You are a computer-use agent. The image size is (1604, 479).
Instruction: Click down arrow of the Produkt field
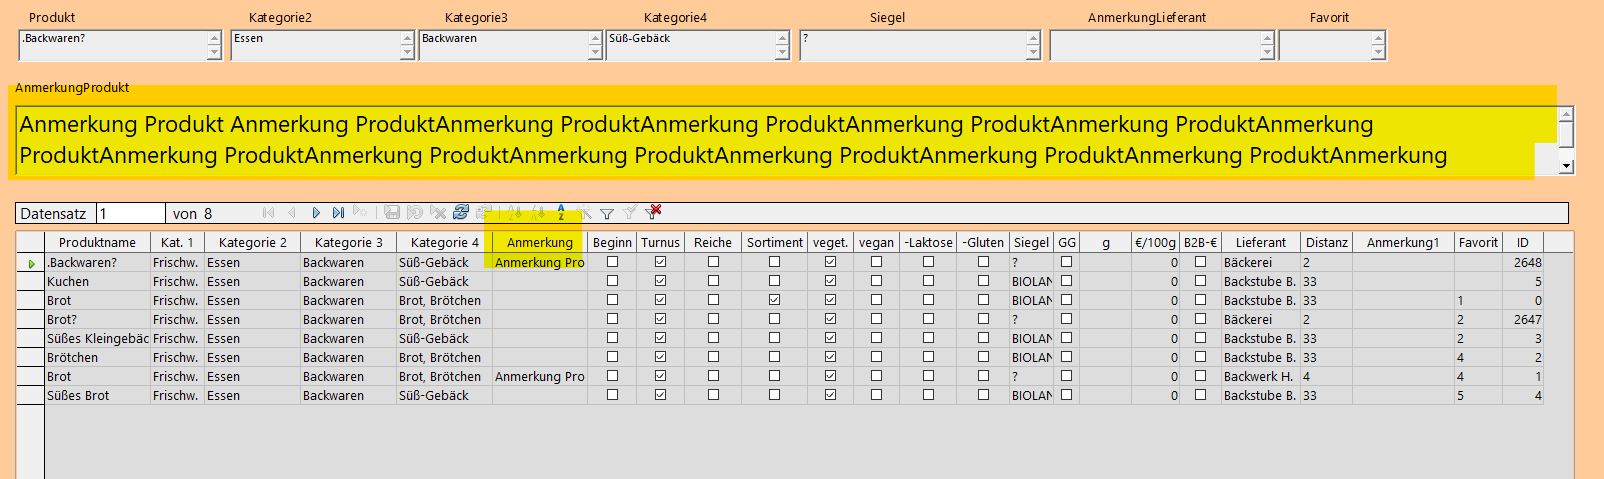tap(214, 53)
